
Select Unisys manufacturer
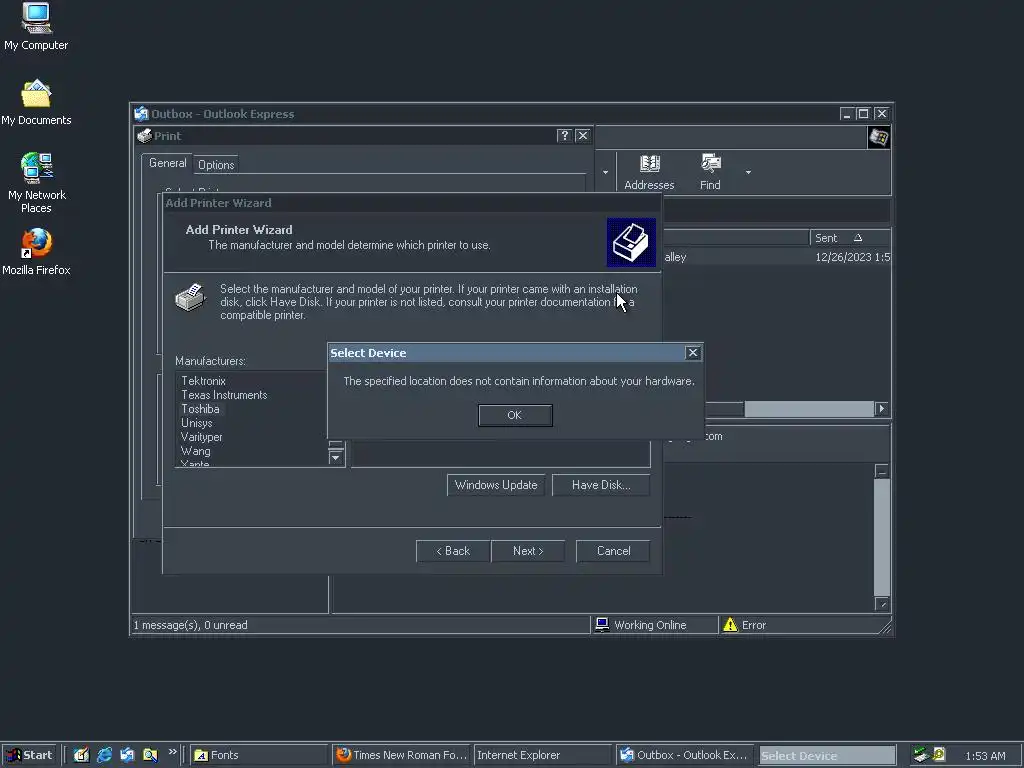197,423
